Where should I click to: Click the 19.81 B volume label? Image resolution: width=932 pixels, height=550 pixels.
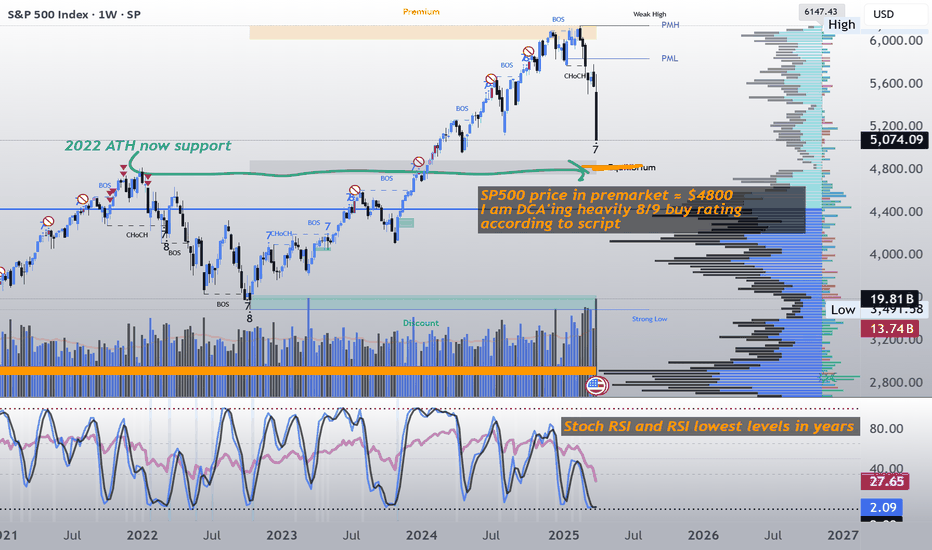click(x=890, y=299)
